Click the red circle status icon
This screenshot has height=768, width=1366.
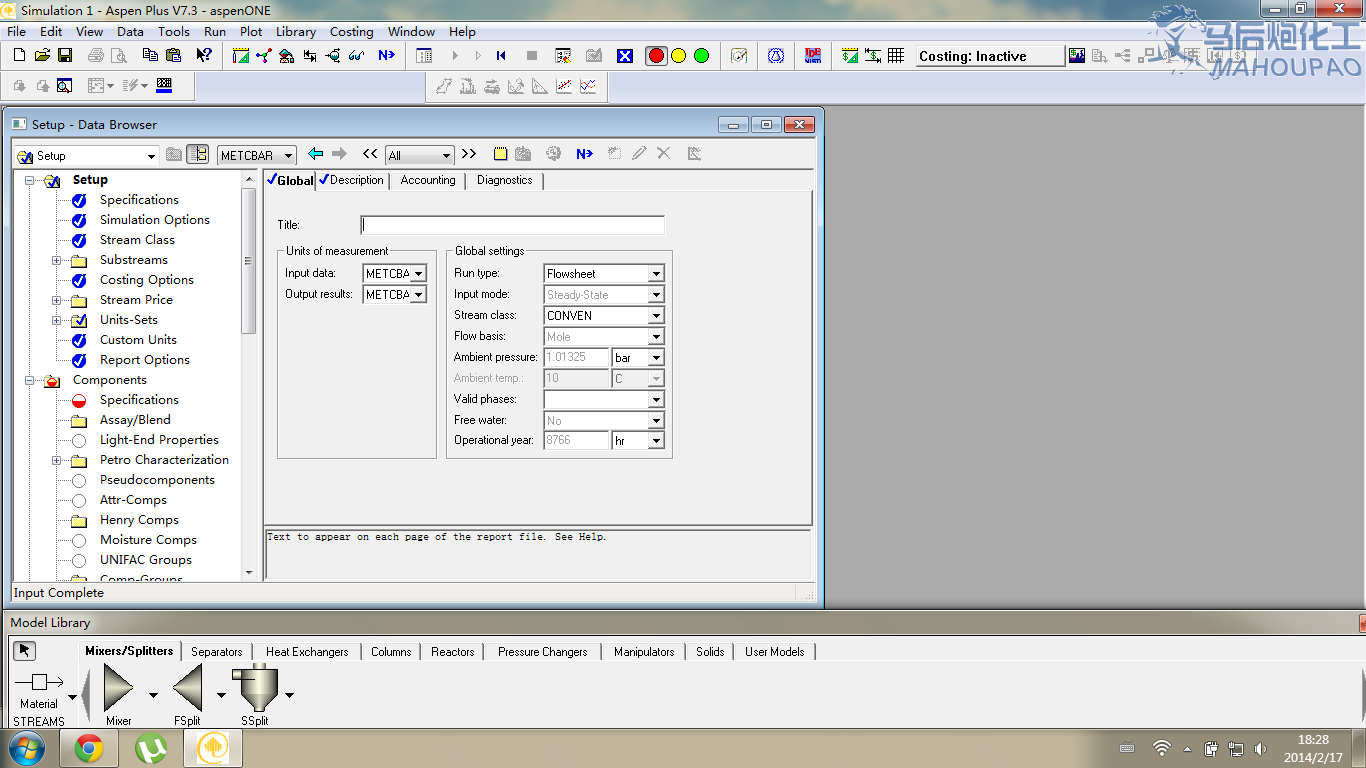(x=656, y=56)
